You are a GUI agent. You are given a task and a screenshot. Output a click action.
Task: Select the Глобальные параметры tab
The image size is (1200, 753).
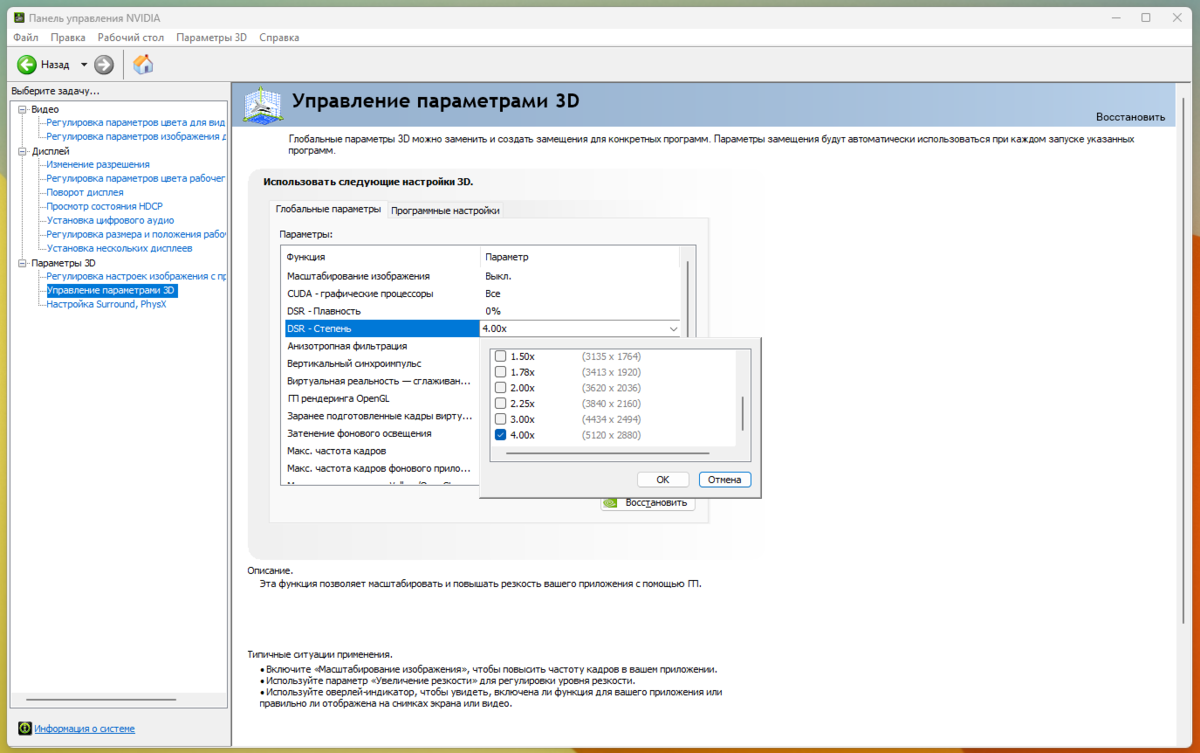[328, 209]
